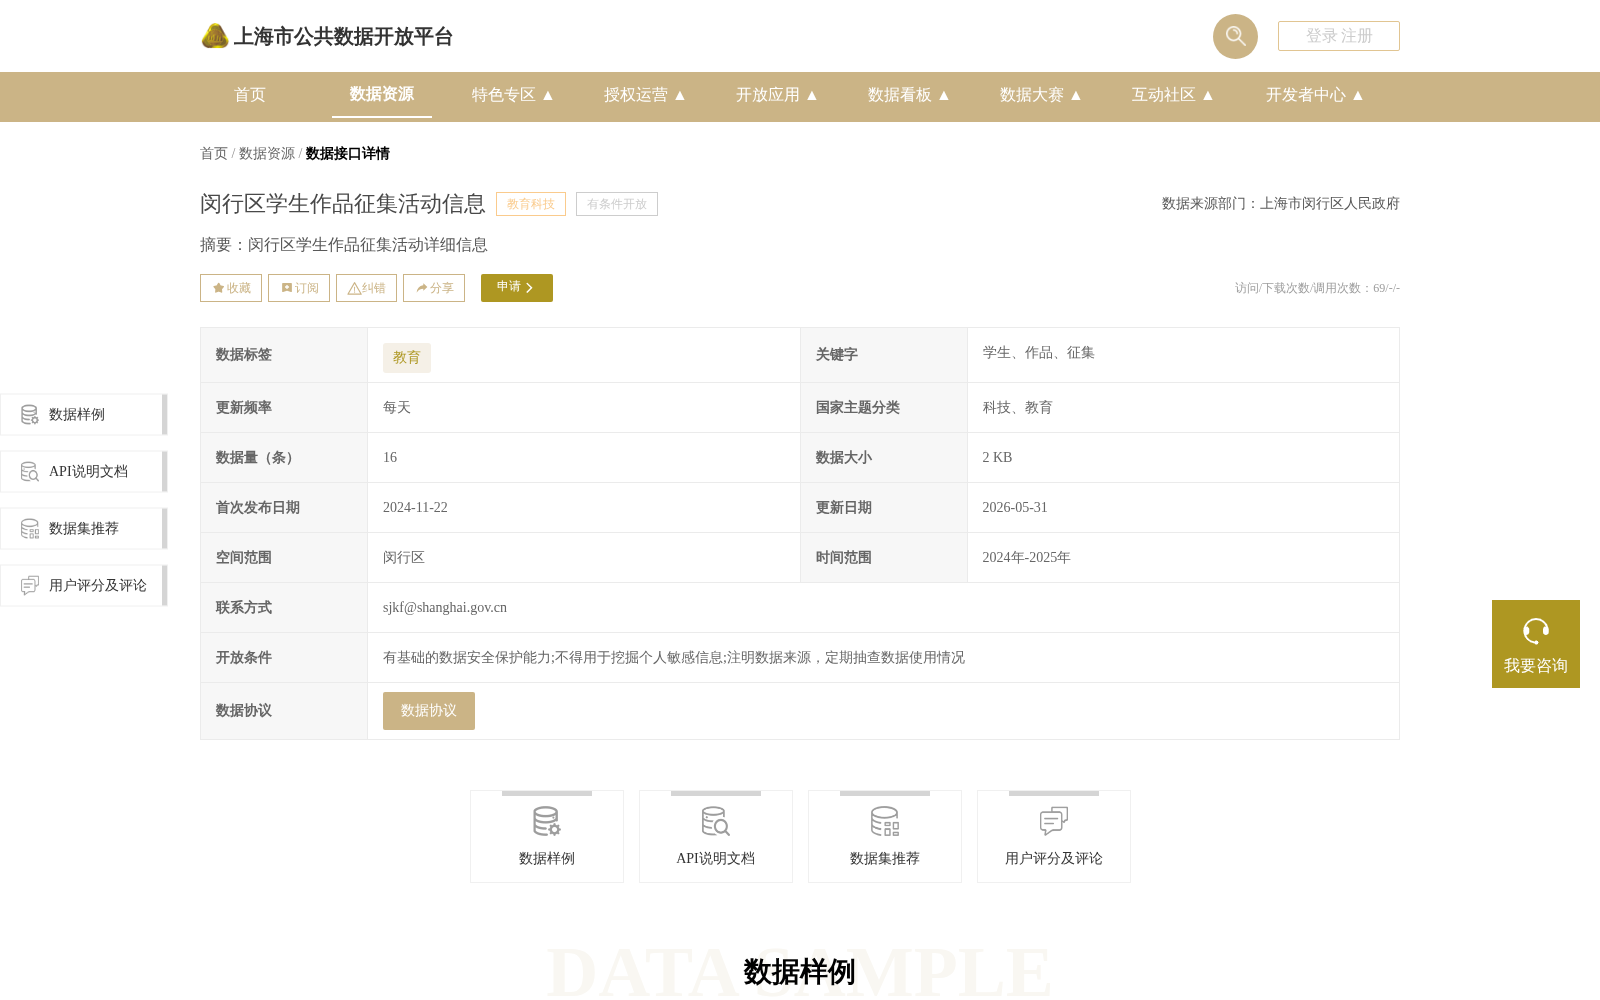Screen dimensions: 1600x1000
Task: Click the 访问/下载次数/调用次数 statistics text
Action: [1317, 288]
